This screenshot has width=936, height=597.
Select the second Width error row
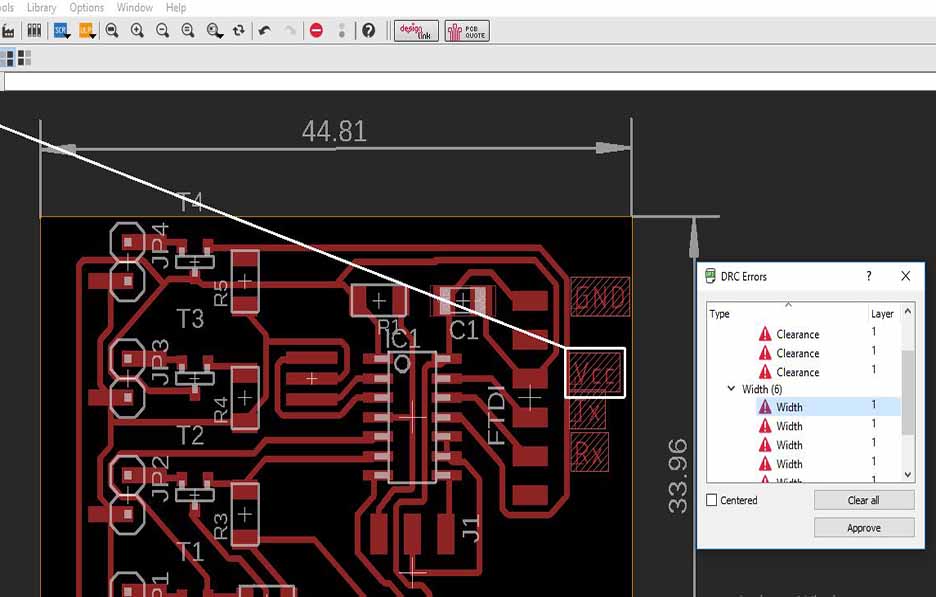(x=828, y=426)
